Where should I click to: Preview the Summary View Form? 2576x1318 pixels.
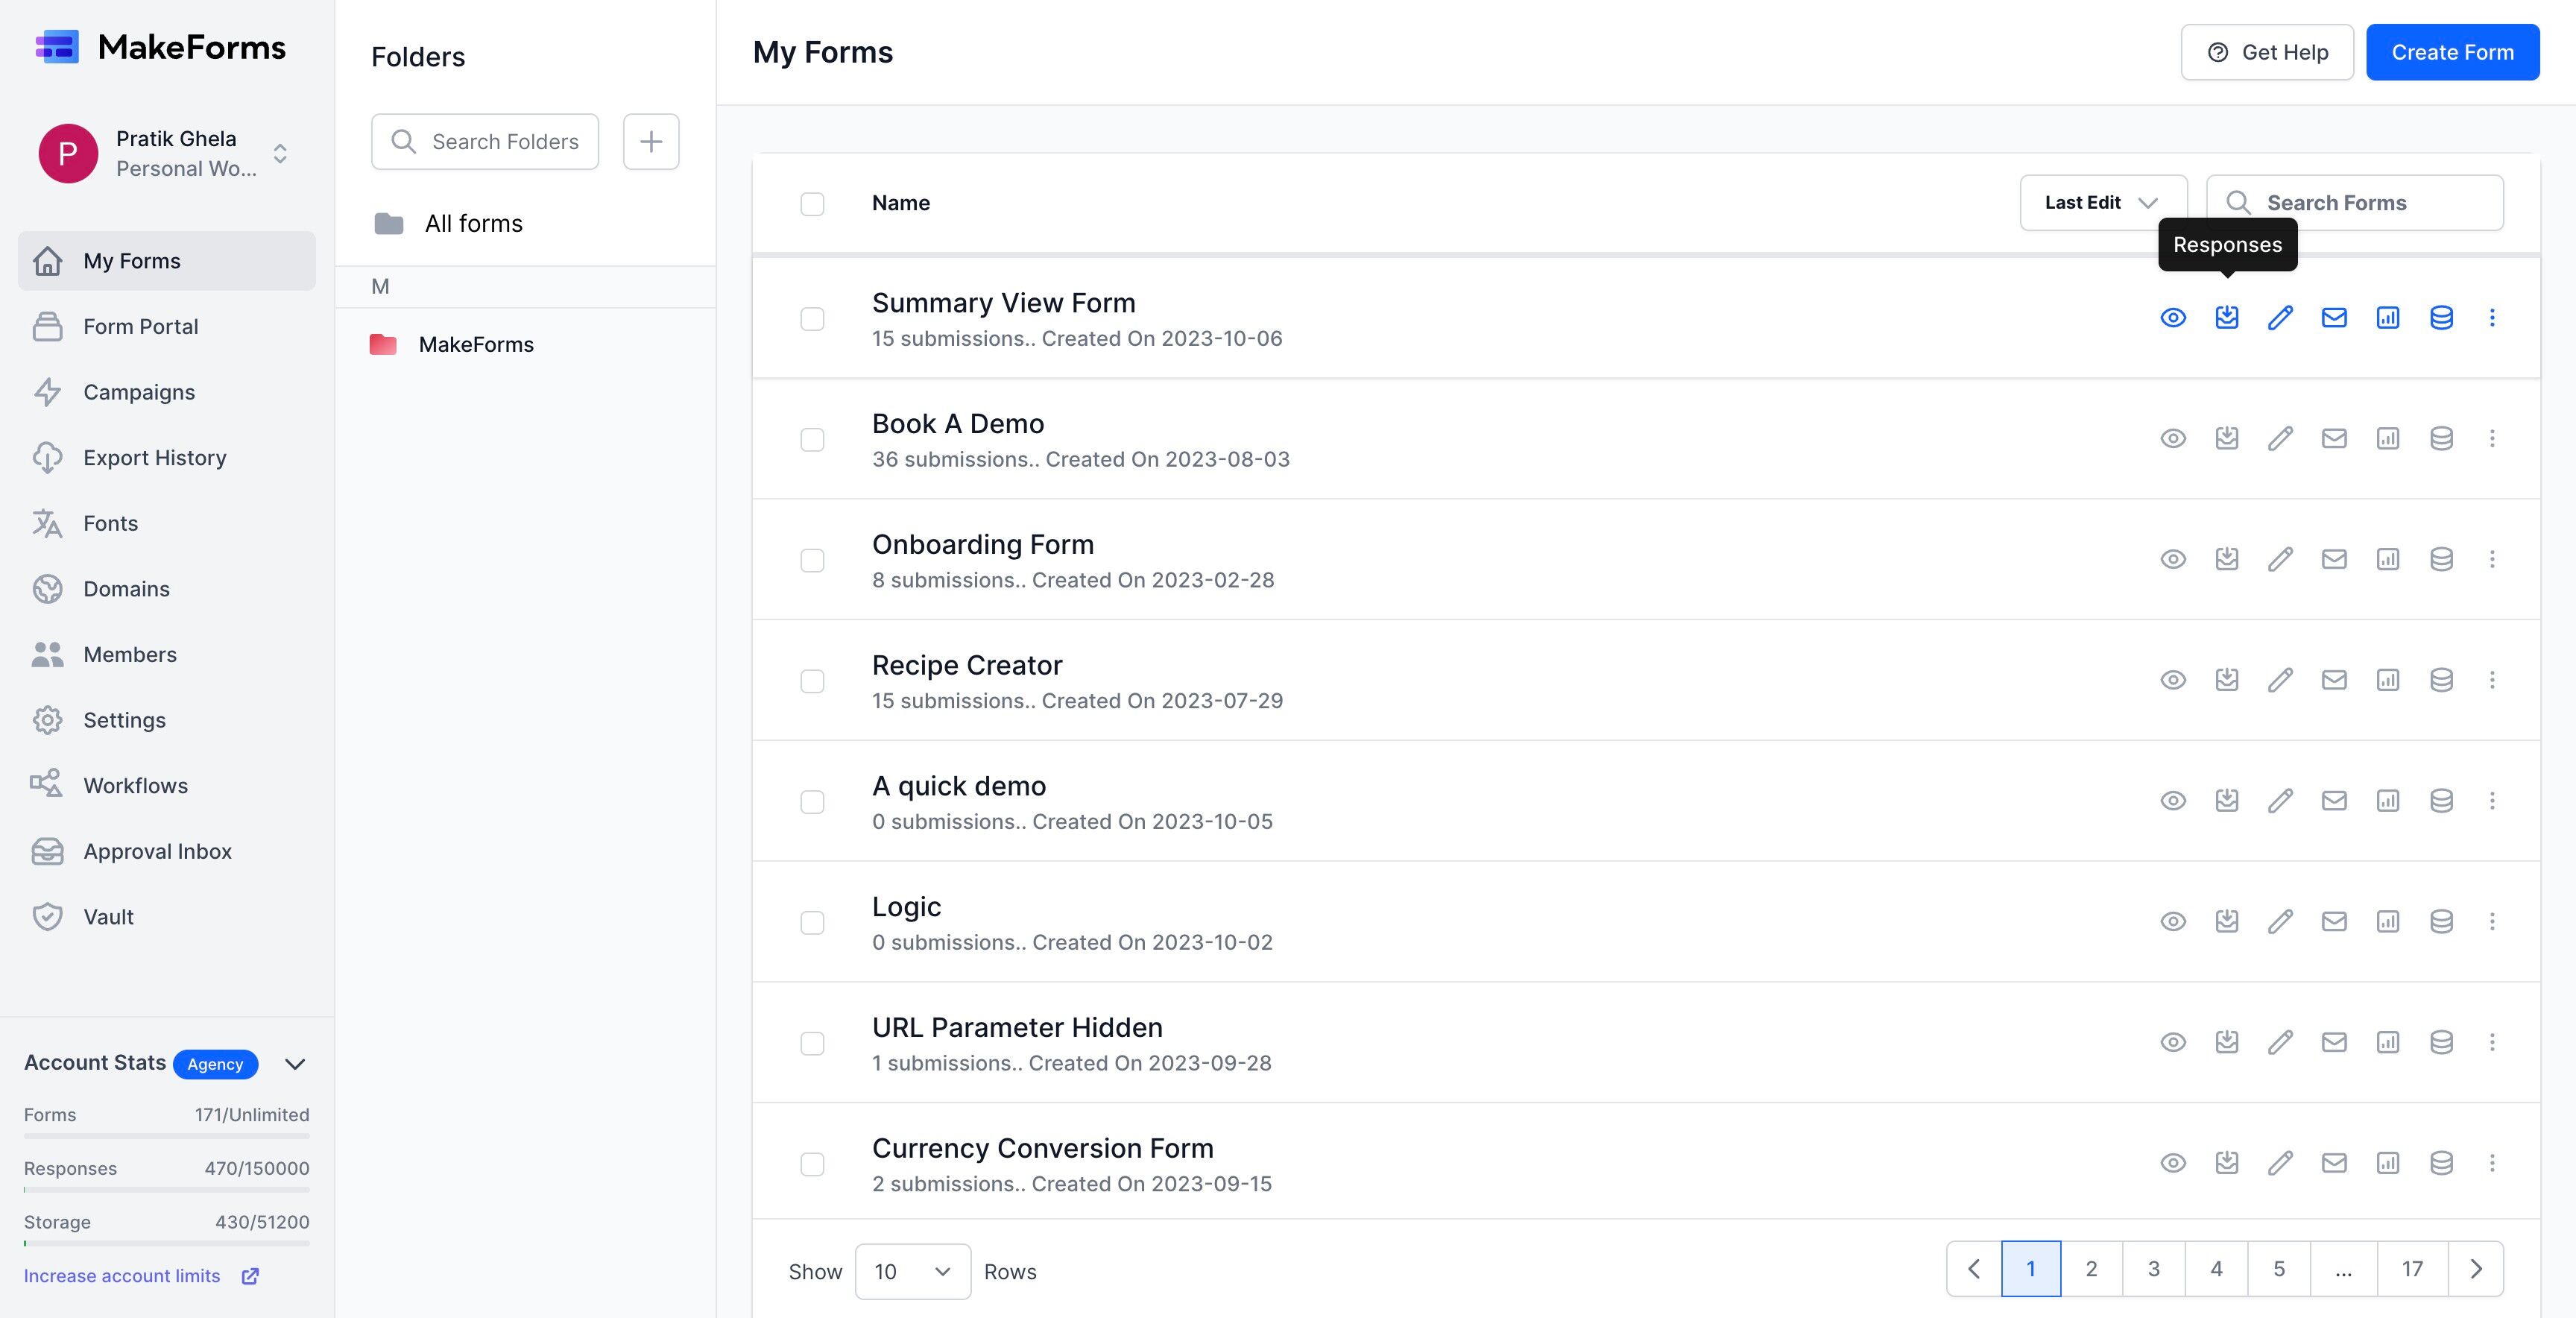(2172, 318)
